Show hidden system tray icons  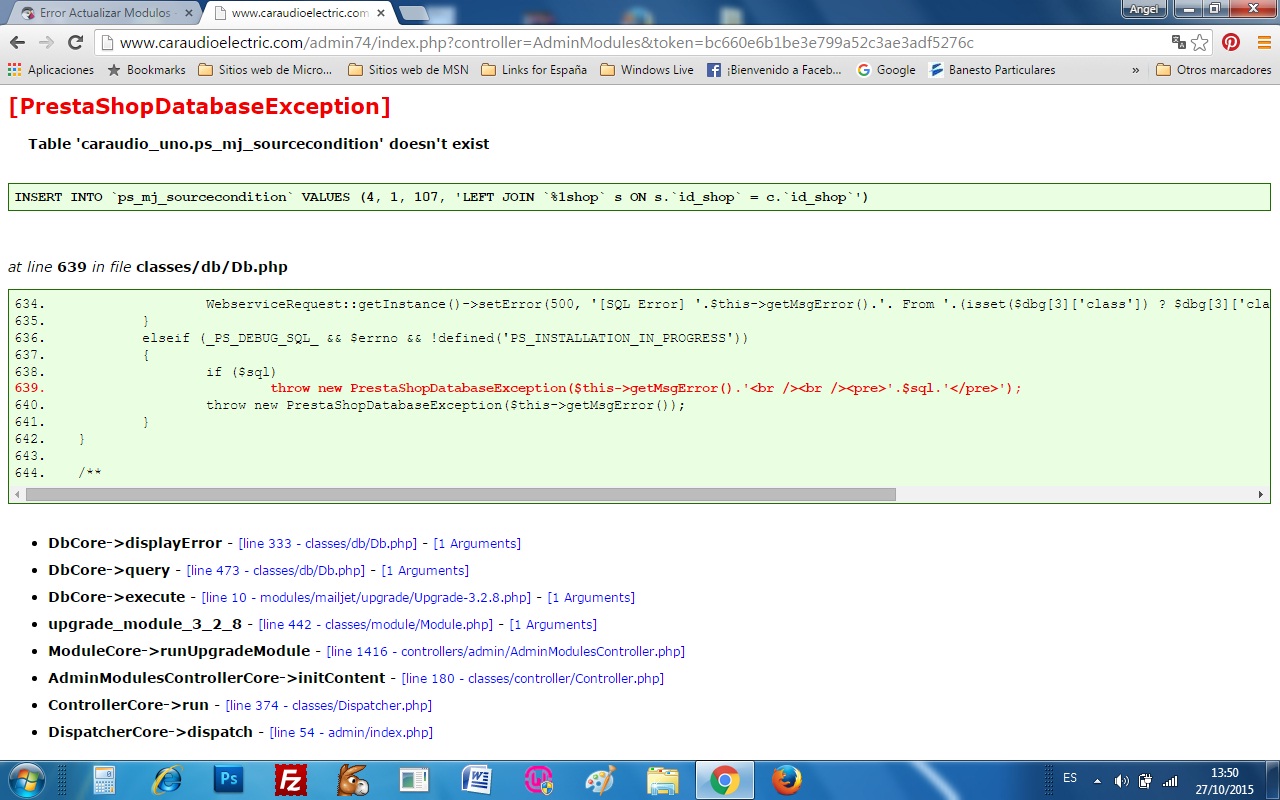click(x=1097, y=780)
